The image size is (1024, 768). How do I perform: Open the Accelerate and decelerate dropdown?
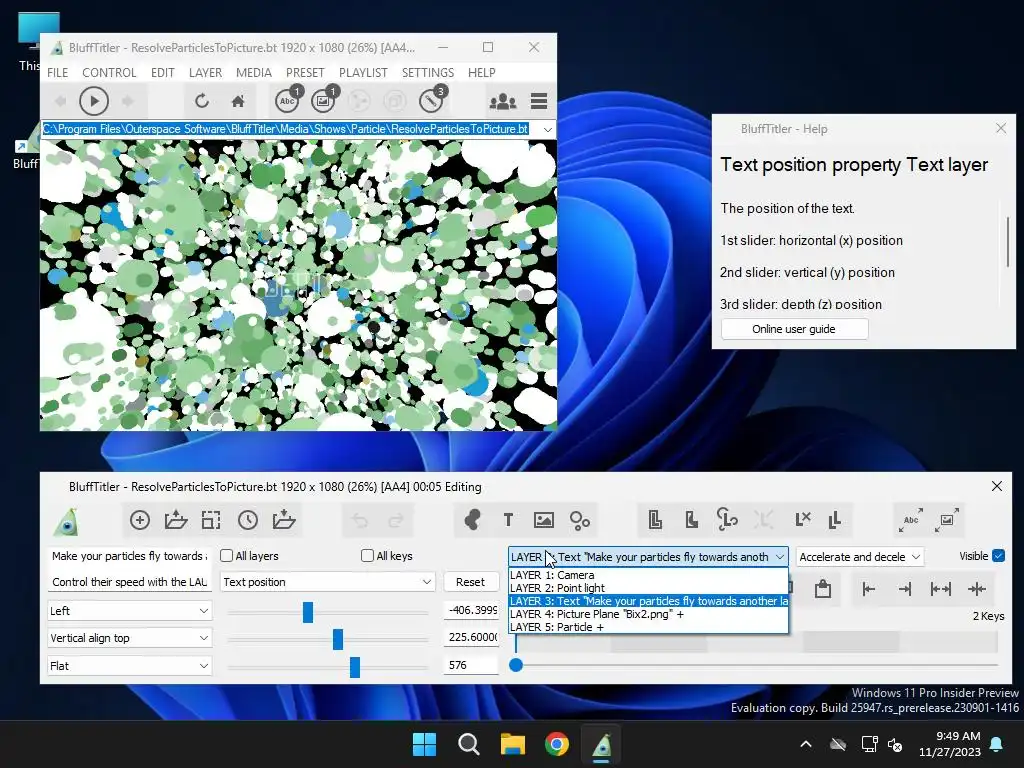[859, 557]
